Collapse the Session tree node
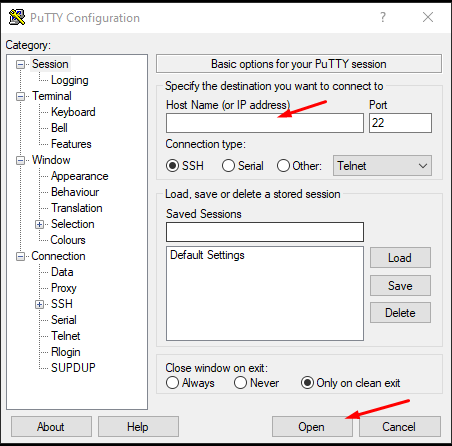The image size is (452, 446). click(21, 64)
